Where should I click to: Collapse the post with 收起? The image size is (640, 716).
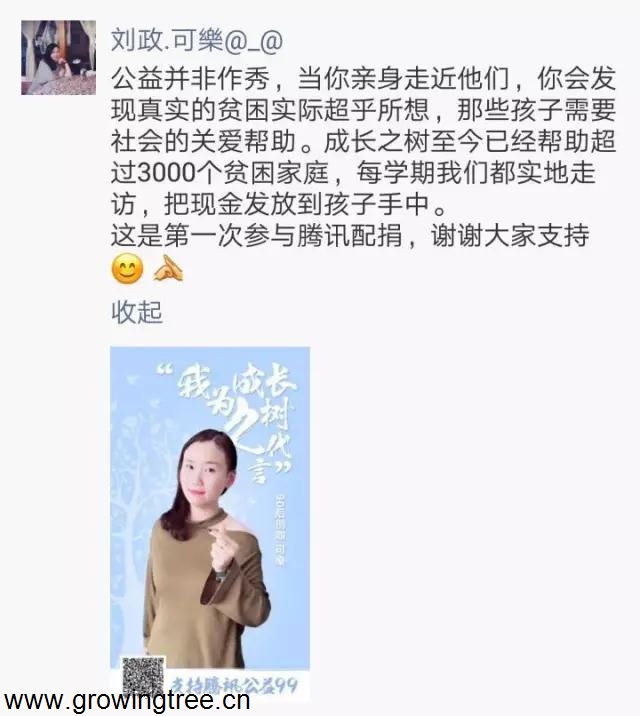137,312
